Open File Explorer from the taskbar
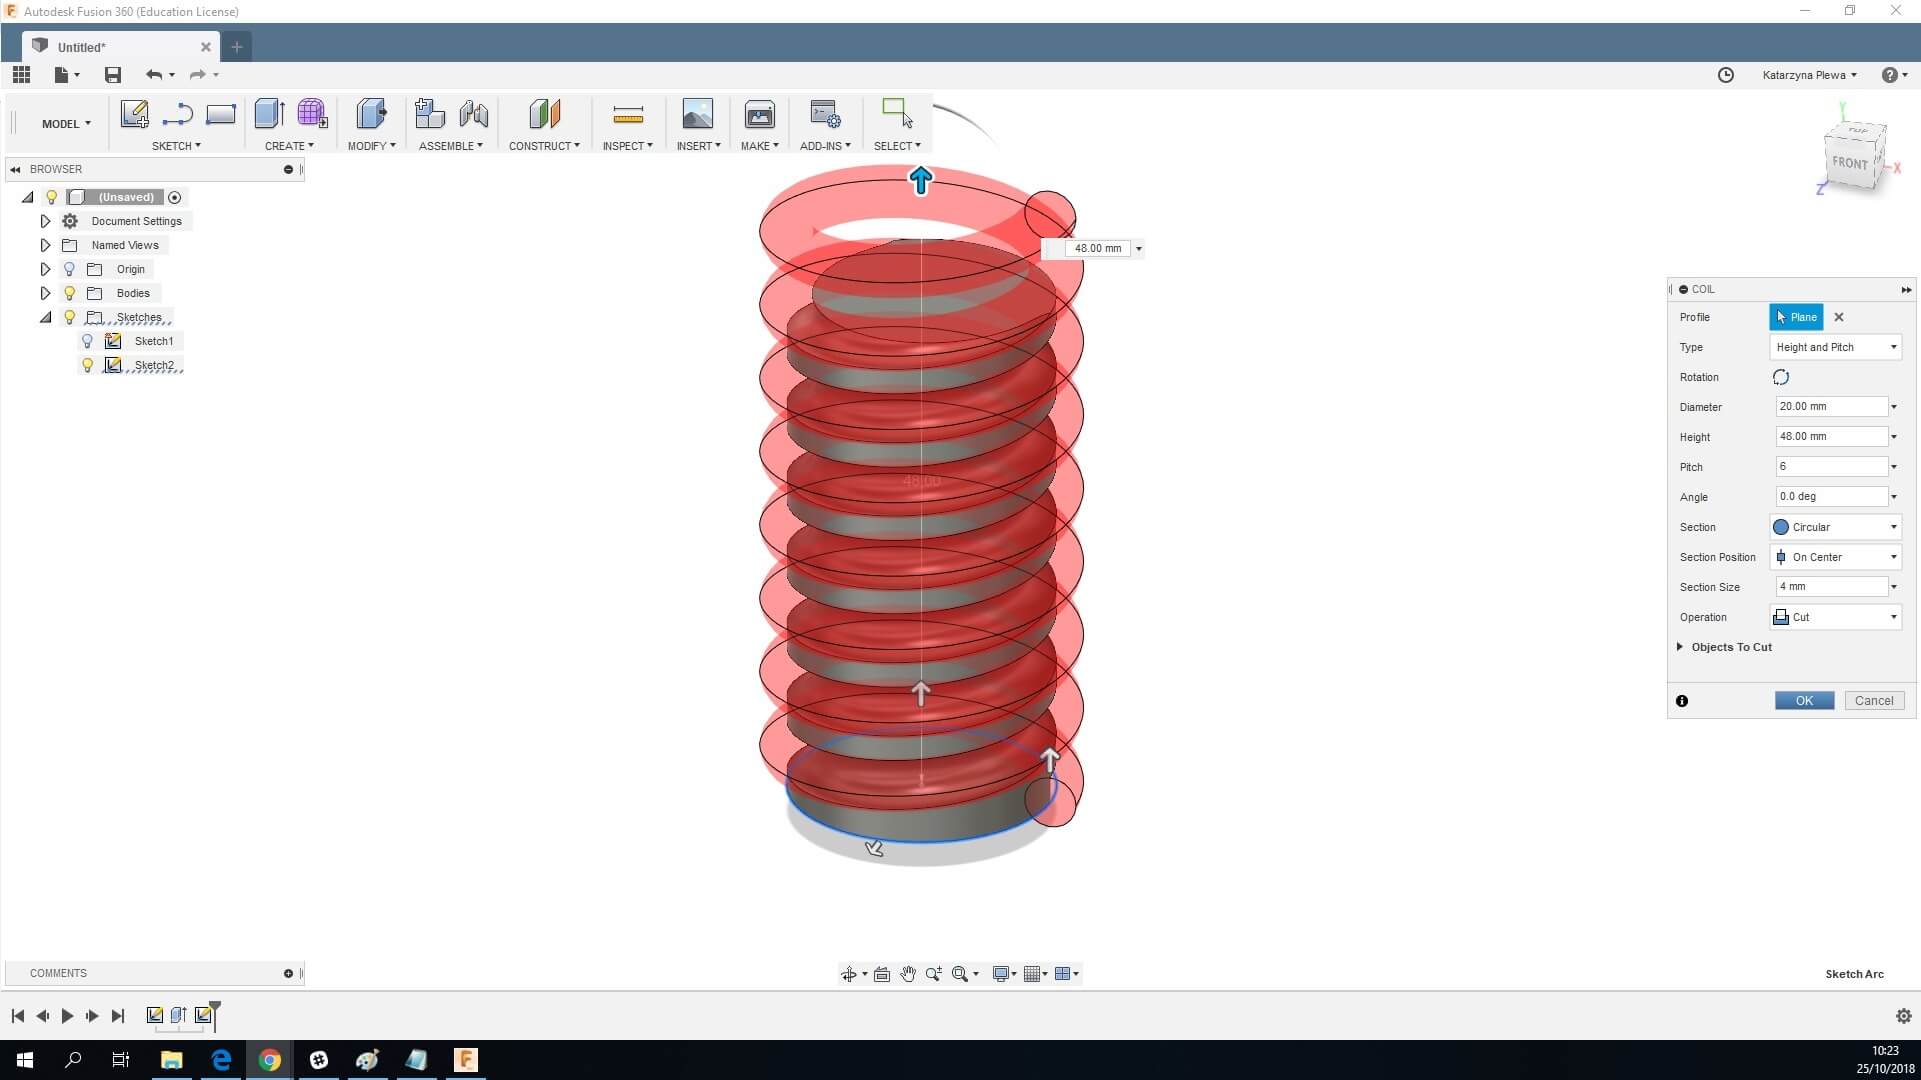 coord(172,1060)
